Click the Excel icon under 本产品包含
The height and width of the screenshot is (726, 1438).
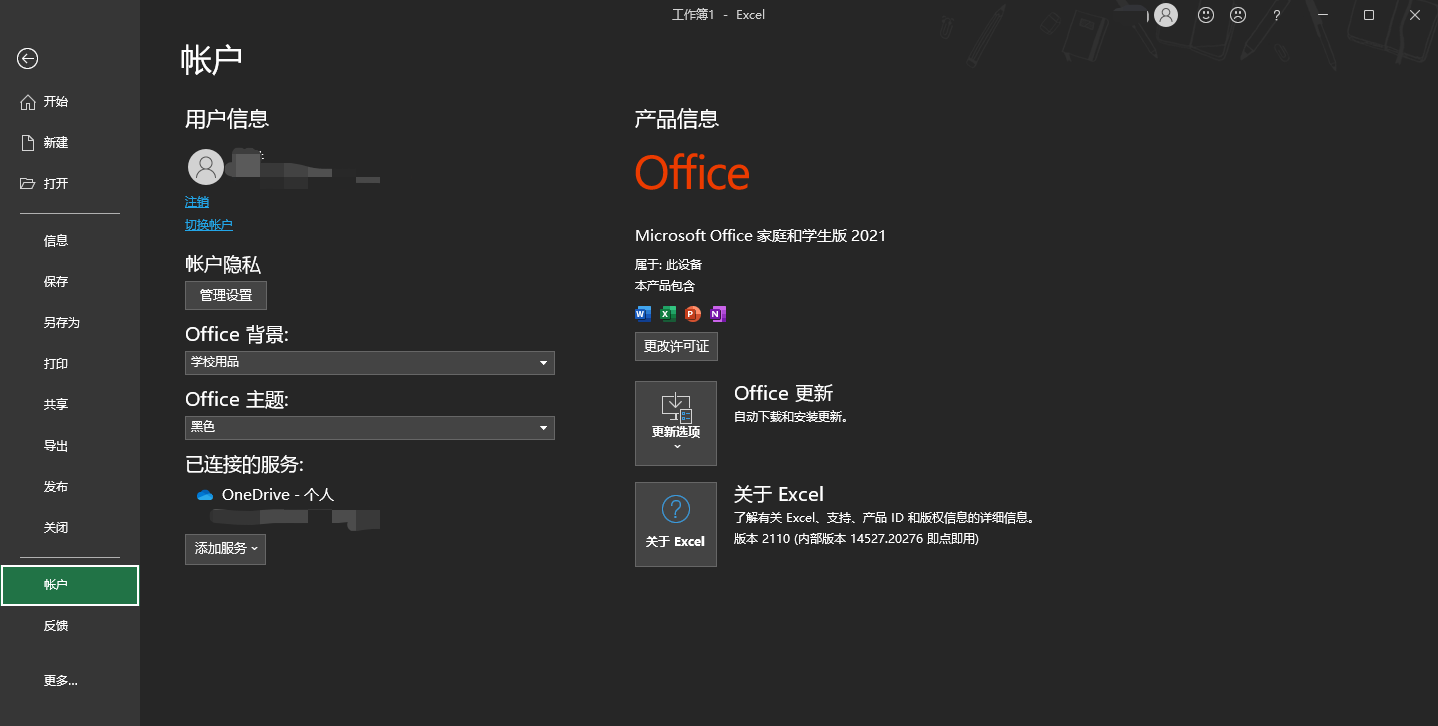pyautogui.click(x=668, y=314)
